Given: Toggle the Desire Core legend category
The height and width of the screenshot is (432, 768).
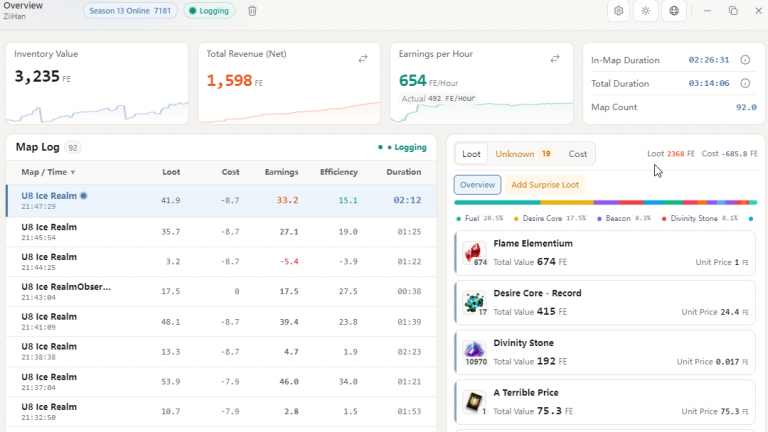Looking at the screenshot, I should [550, 218].
